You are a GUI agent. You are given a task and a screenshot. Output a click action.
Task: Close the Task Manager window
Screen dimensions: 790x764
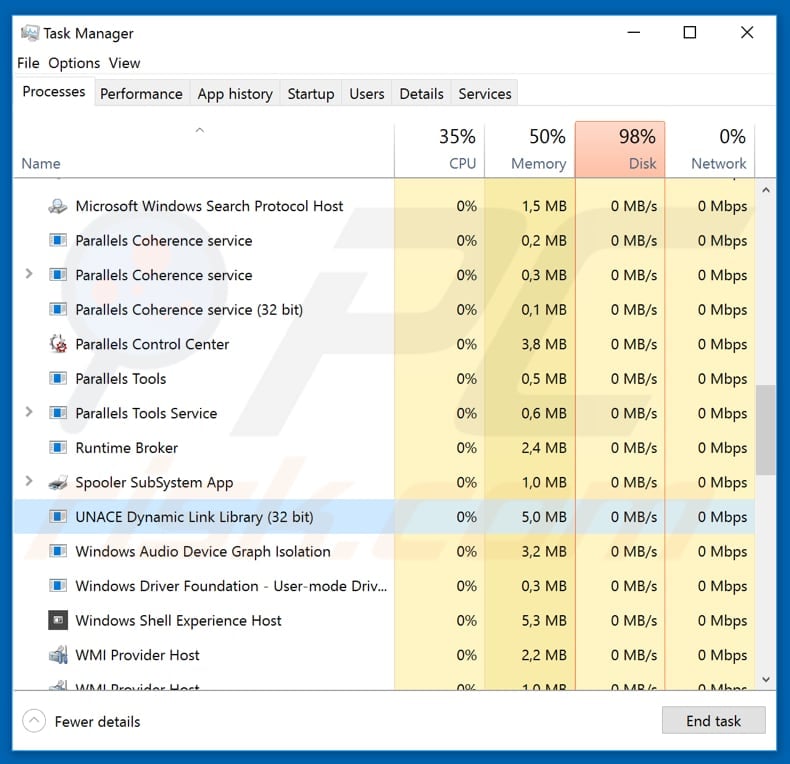[x=747, y=32]
